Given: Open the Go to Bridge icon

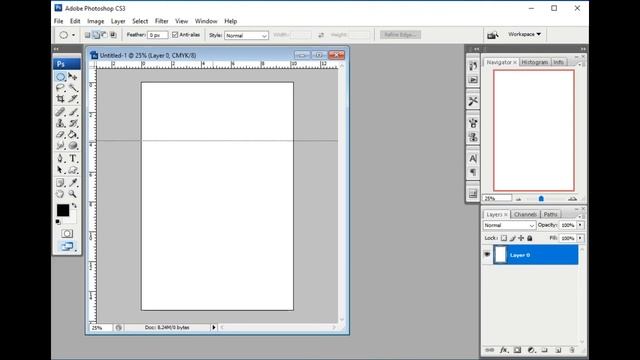Looking at the screenshot, I should pyautogui.click(x=493, y=35).
